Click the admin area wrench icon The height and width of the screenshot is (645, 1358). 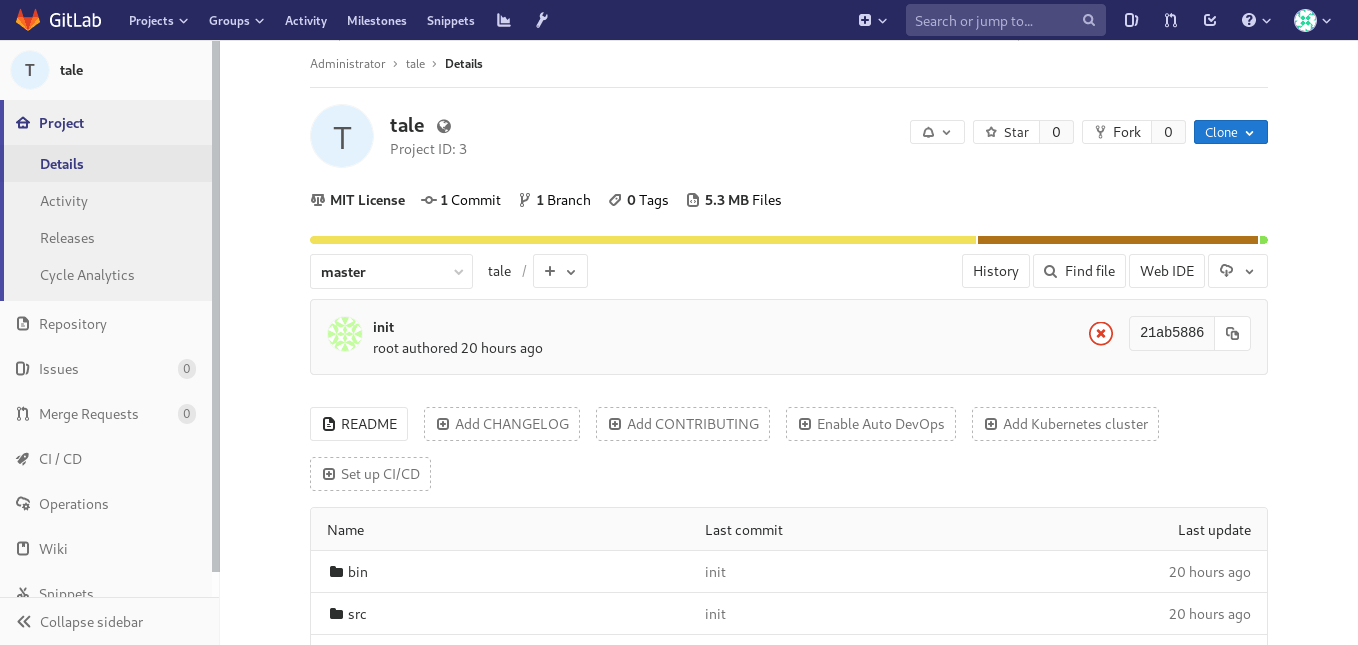tap(542, 20)
